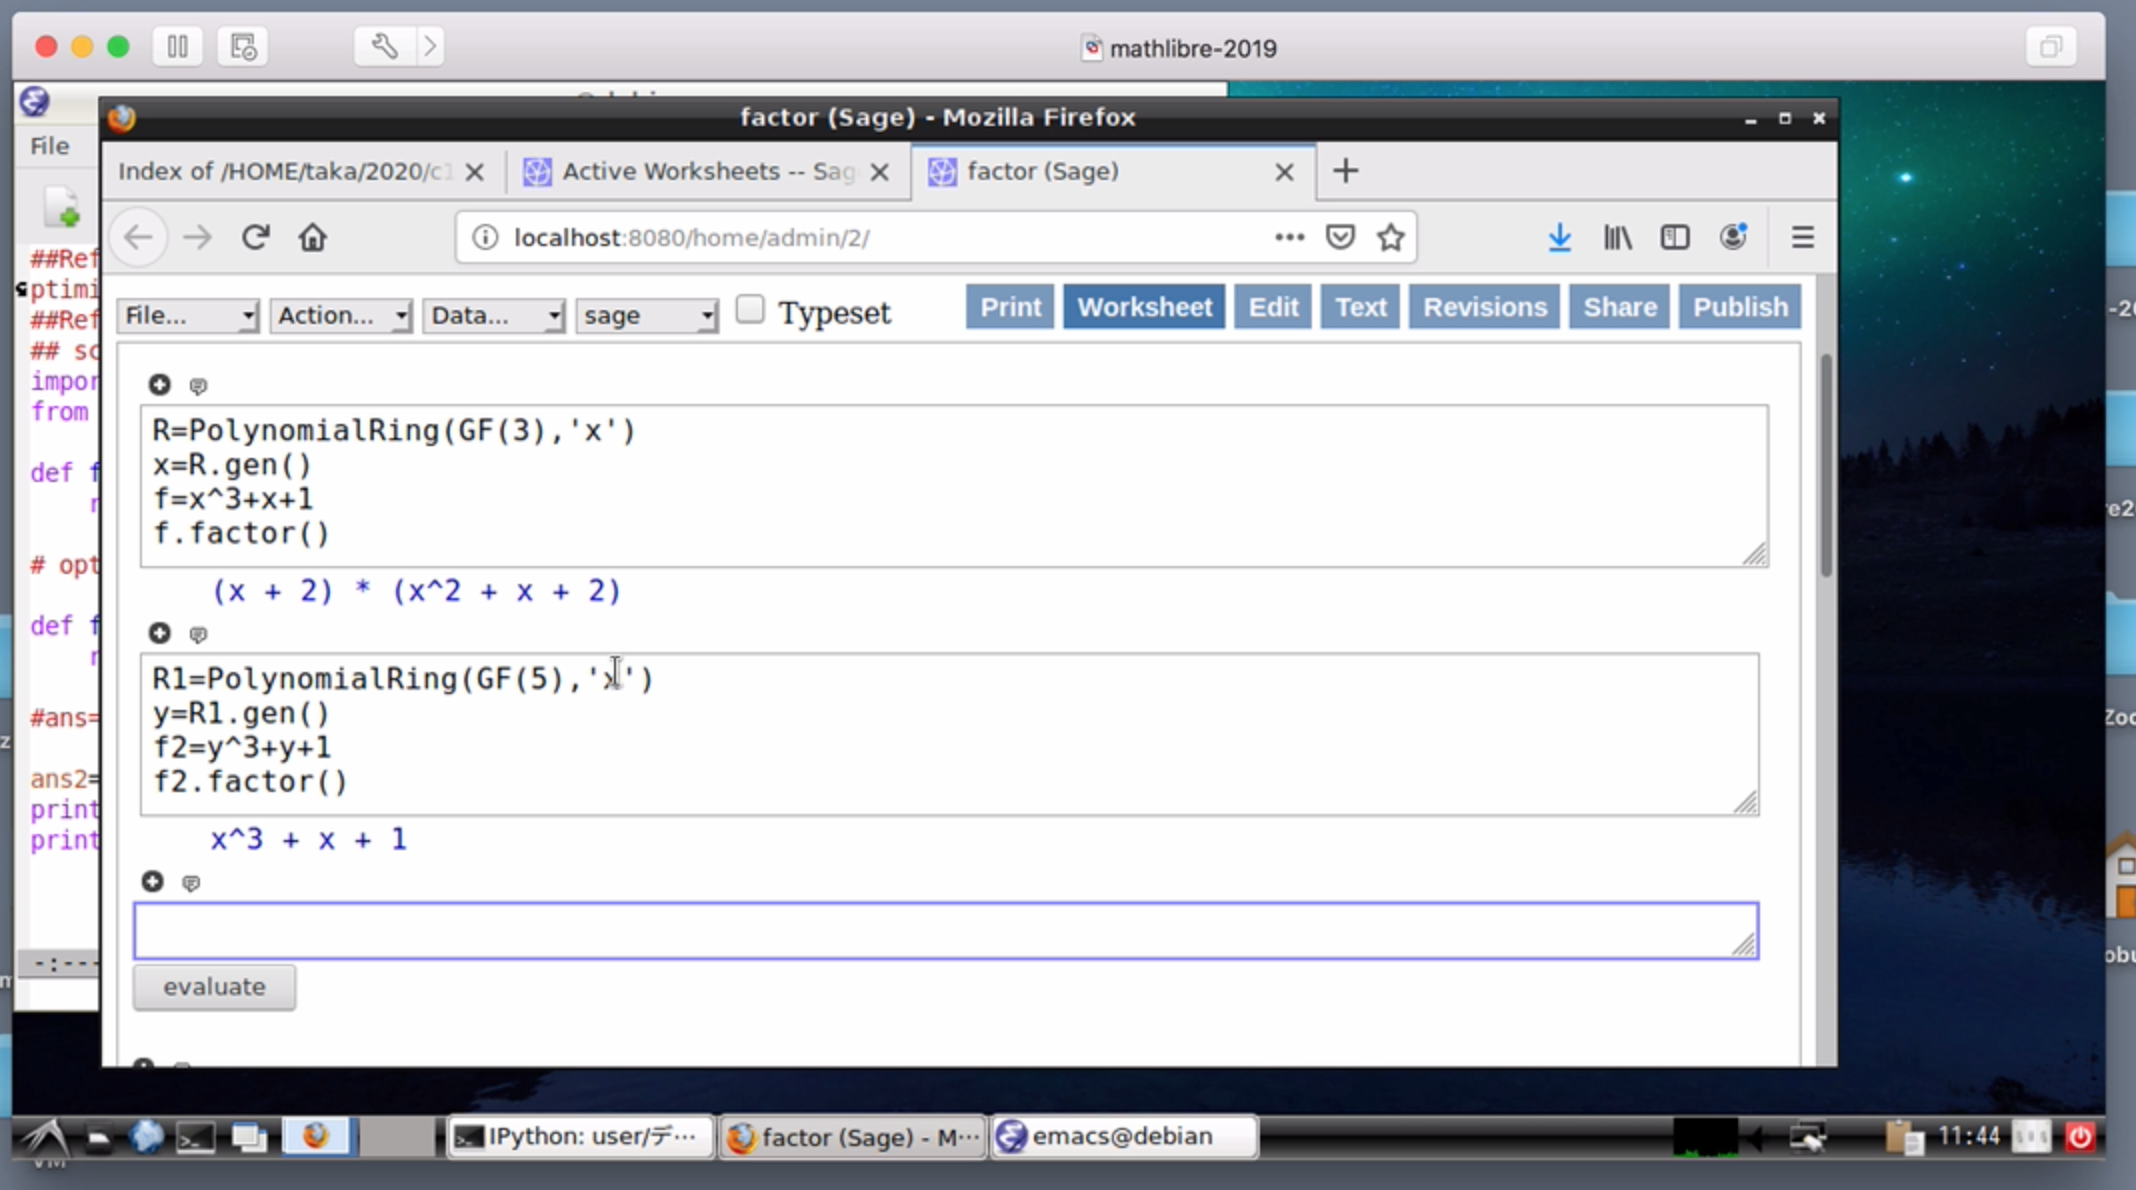2136x1190 pixels.
Task: Open the VM settings wrench icon
Action: (384, 47)
